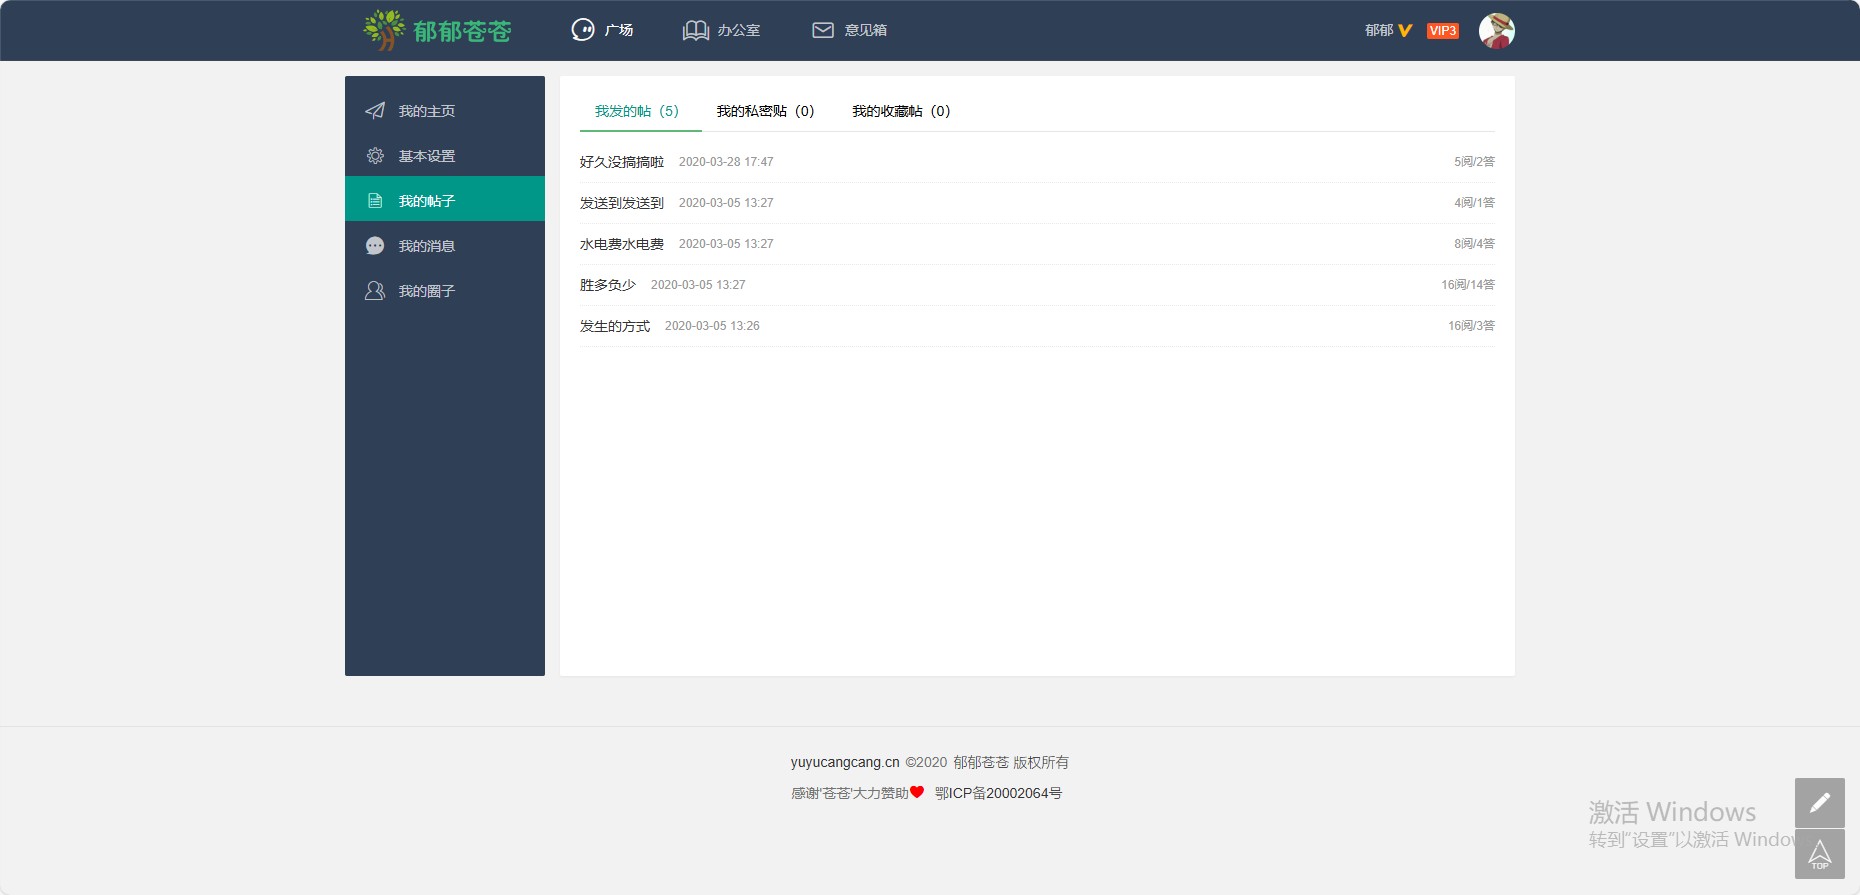1860x895 pixels.
Task: Click the date 2020-03-05 13:26
Action: 712,326
